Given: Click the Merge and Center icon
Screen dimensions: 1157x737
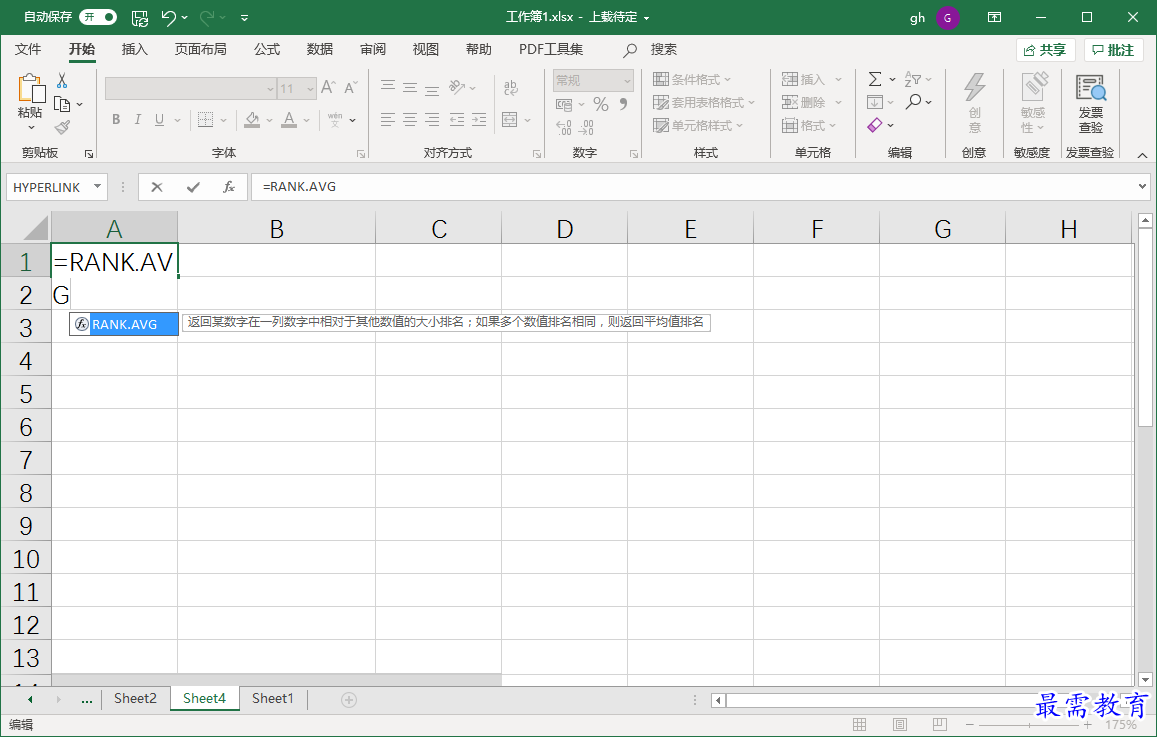Looking at the screenshot, I should point(509,120).
